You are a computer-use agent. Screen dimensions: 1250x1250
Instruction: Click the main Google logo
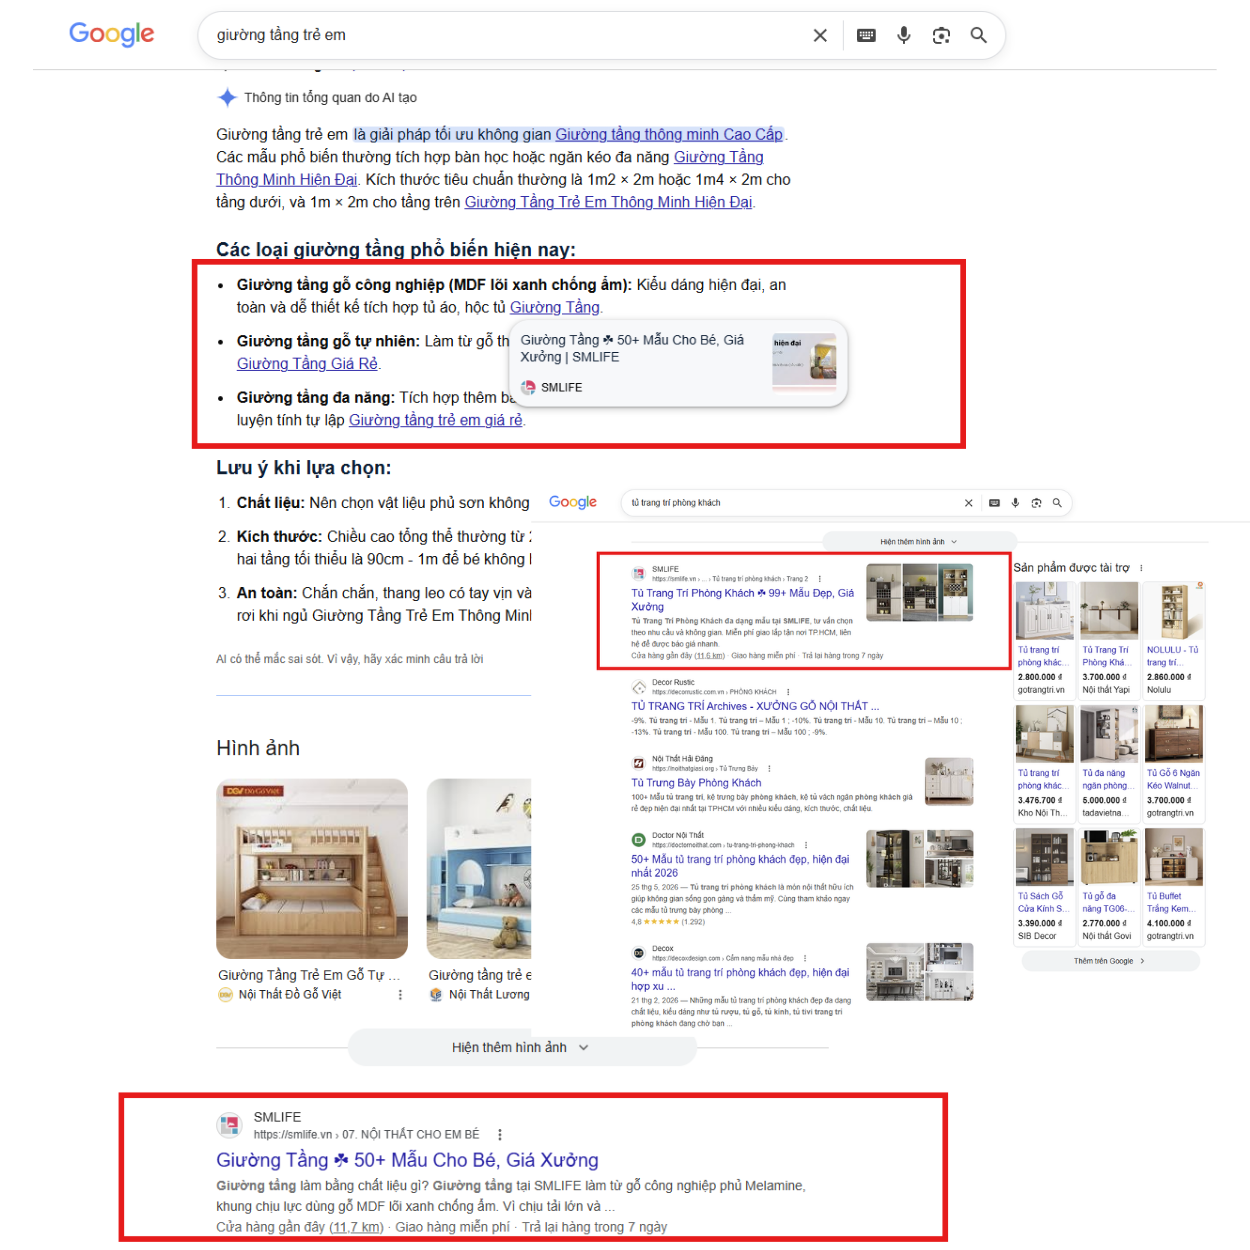point(112,34)
